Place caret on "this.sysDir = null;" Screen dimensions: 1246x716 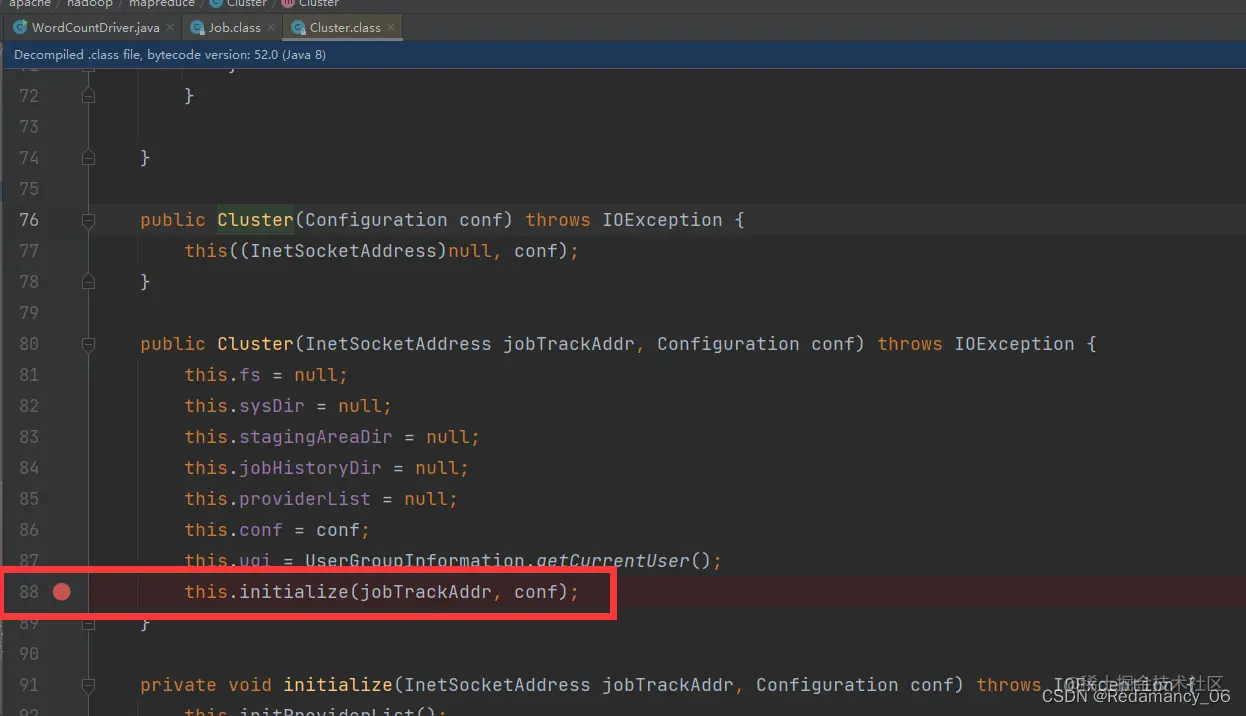(288, 406)
